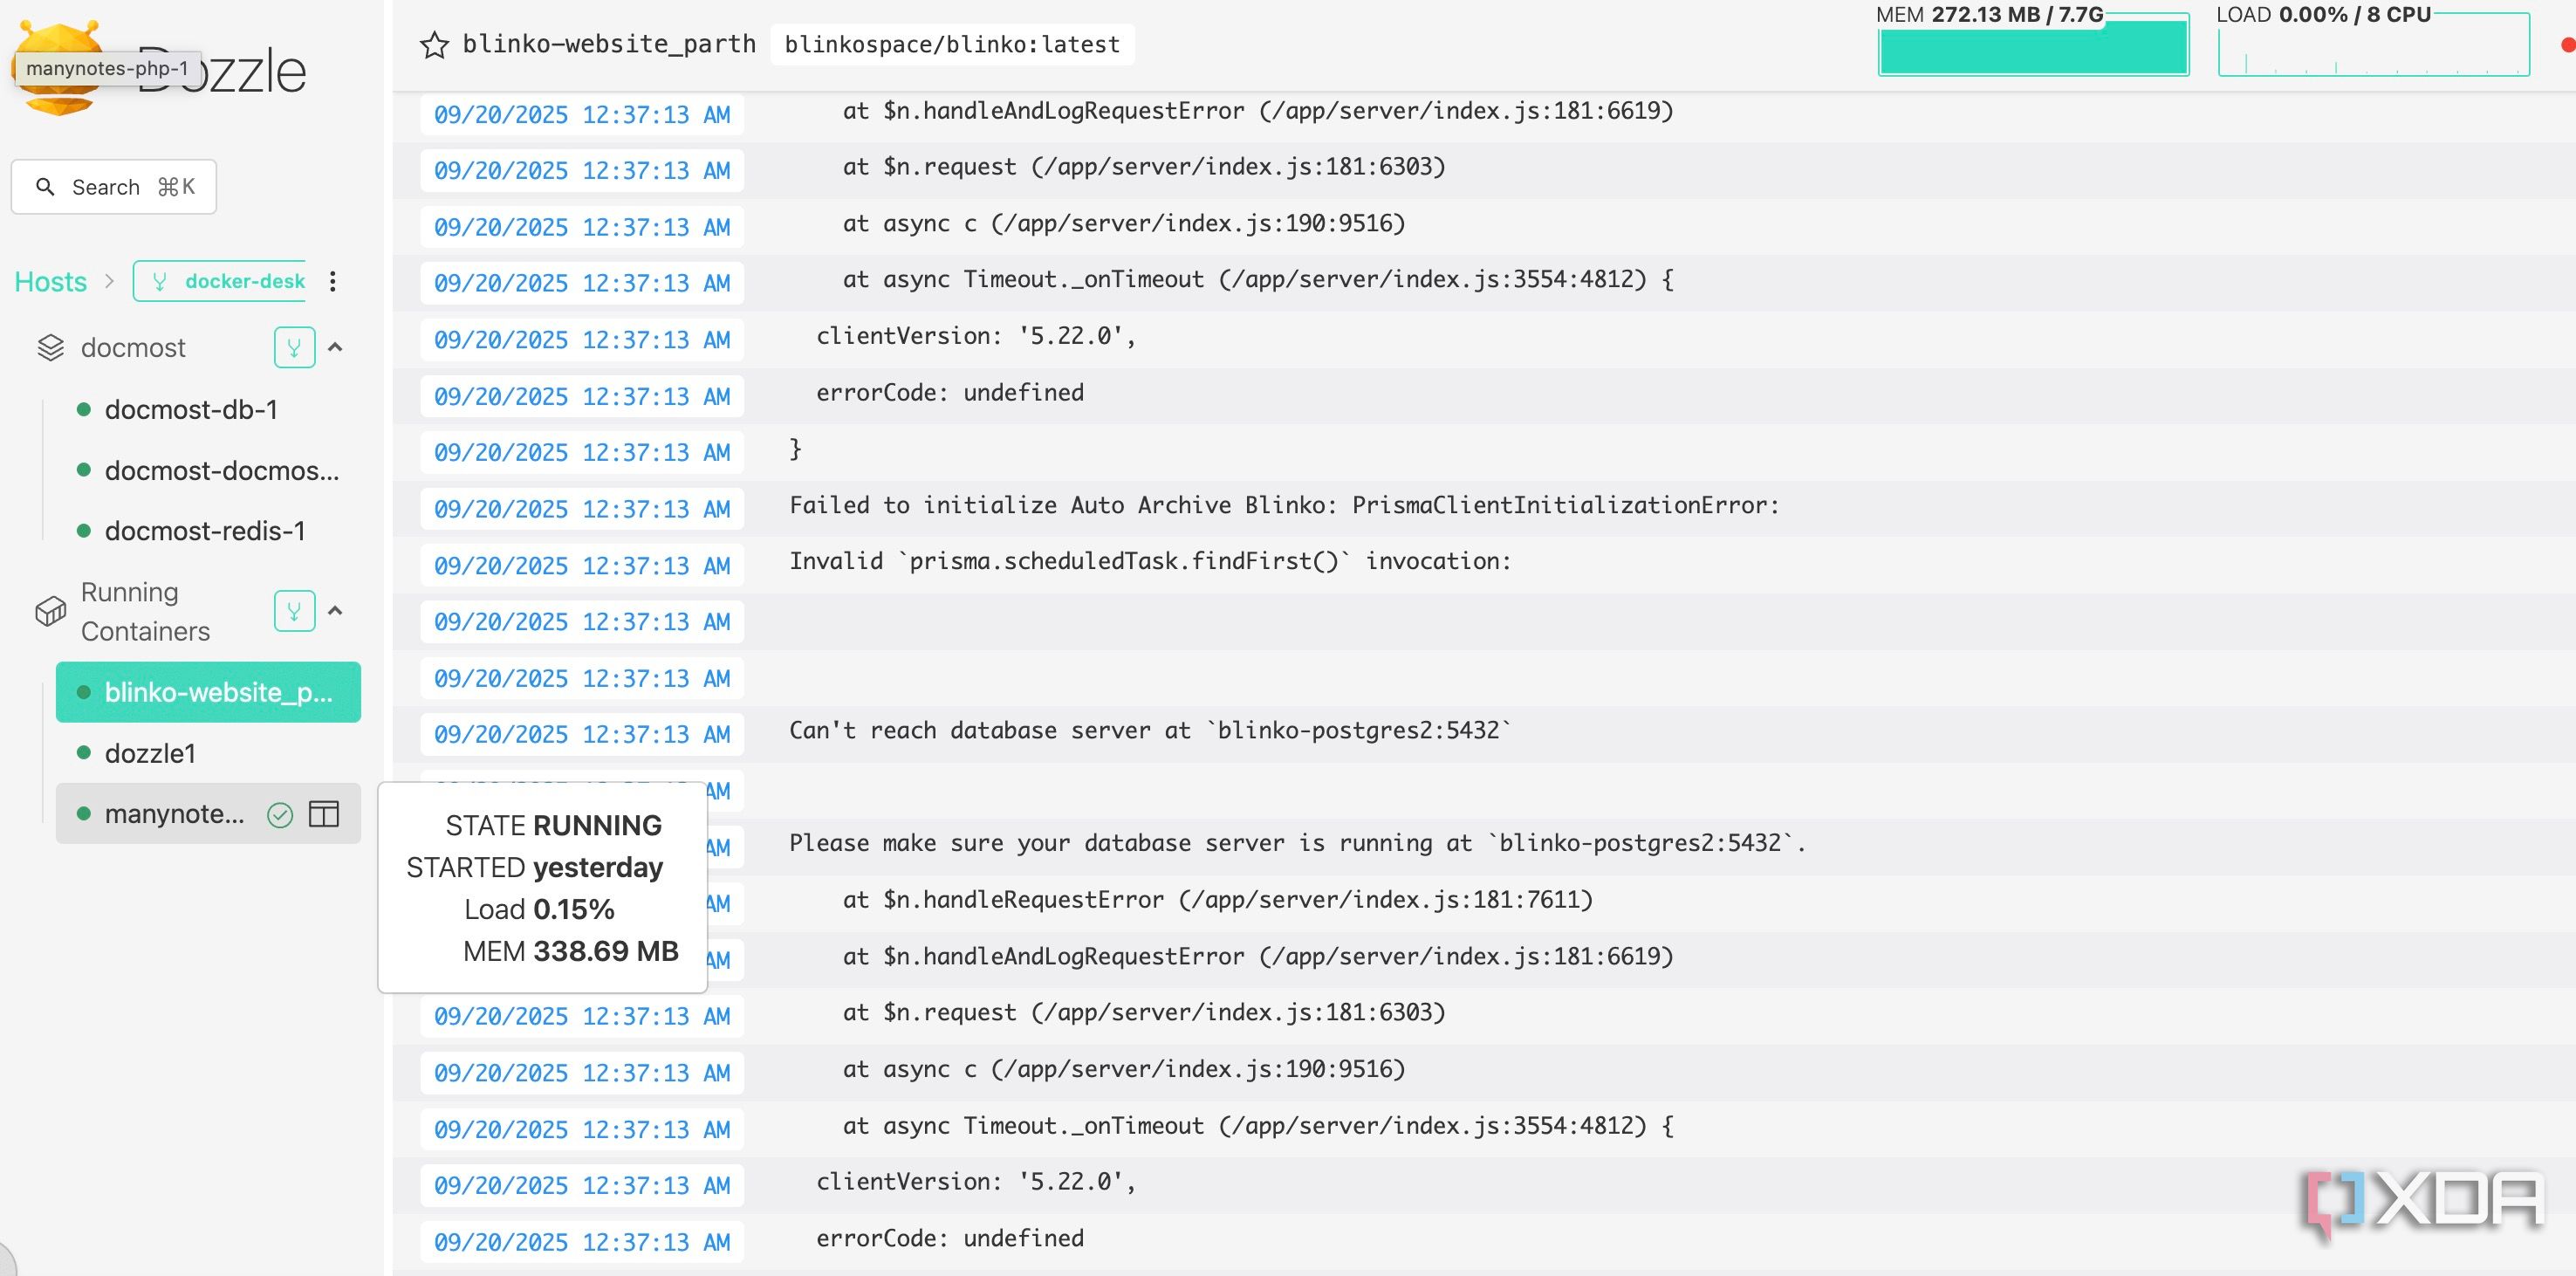Click the blinkospace/blinko:latest image tag
This screenshot has height=1276, width=2576.
click(x=952, y=45)
